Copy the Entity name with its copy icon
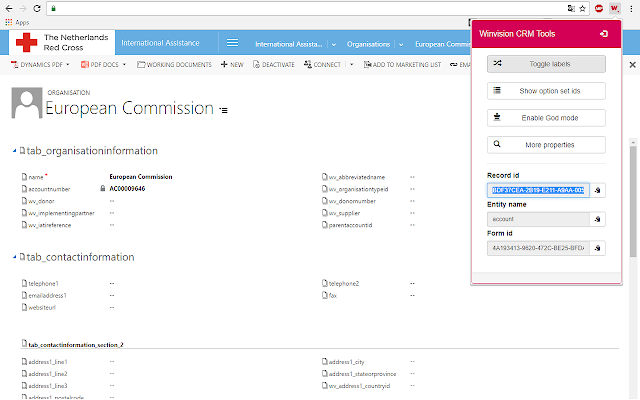Screen dimensions: 640x400 598,219
